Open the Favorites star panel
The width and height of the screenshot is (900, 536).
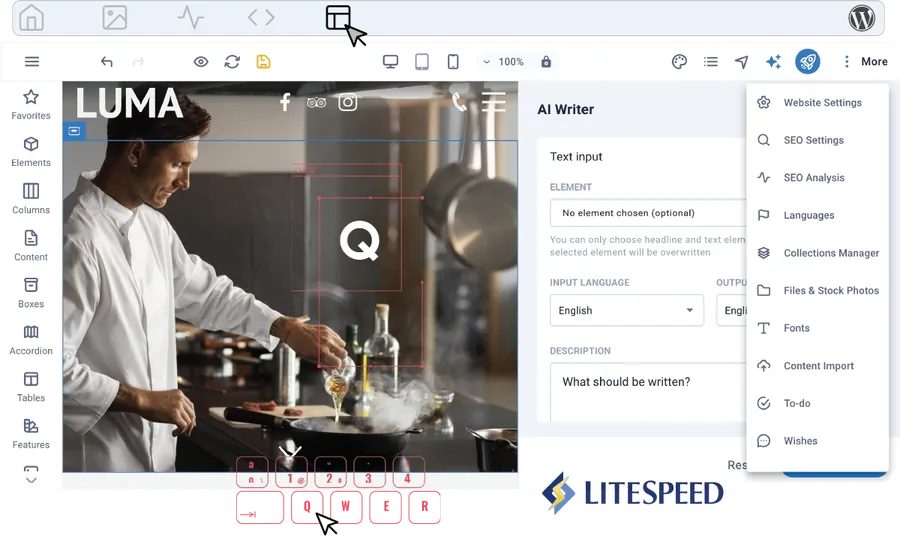31,104
